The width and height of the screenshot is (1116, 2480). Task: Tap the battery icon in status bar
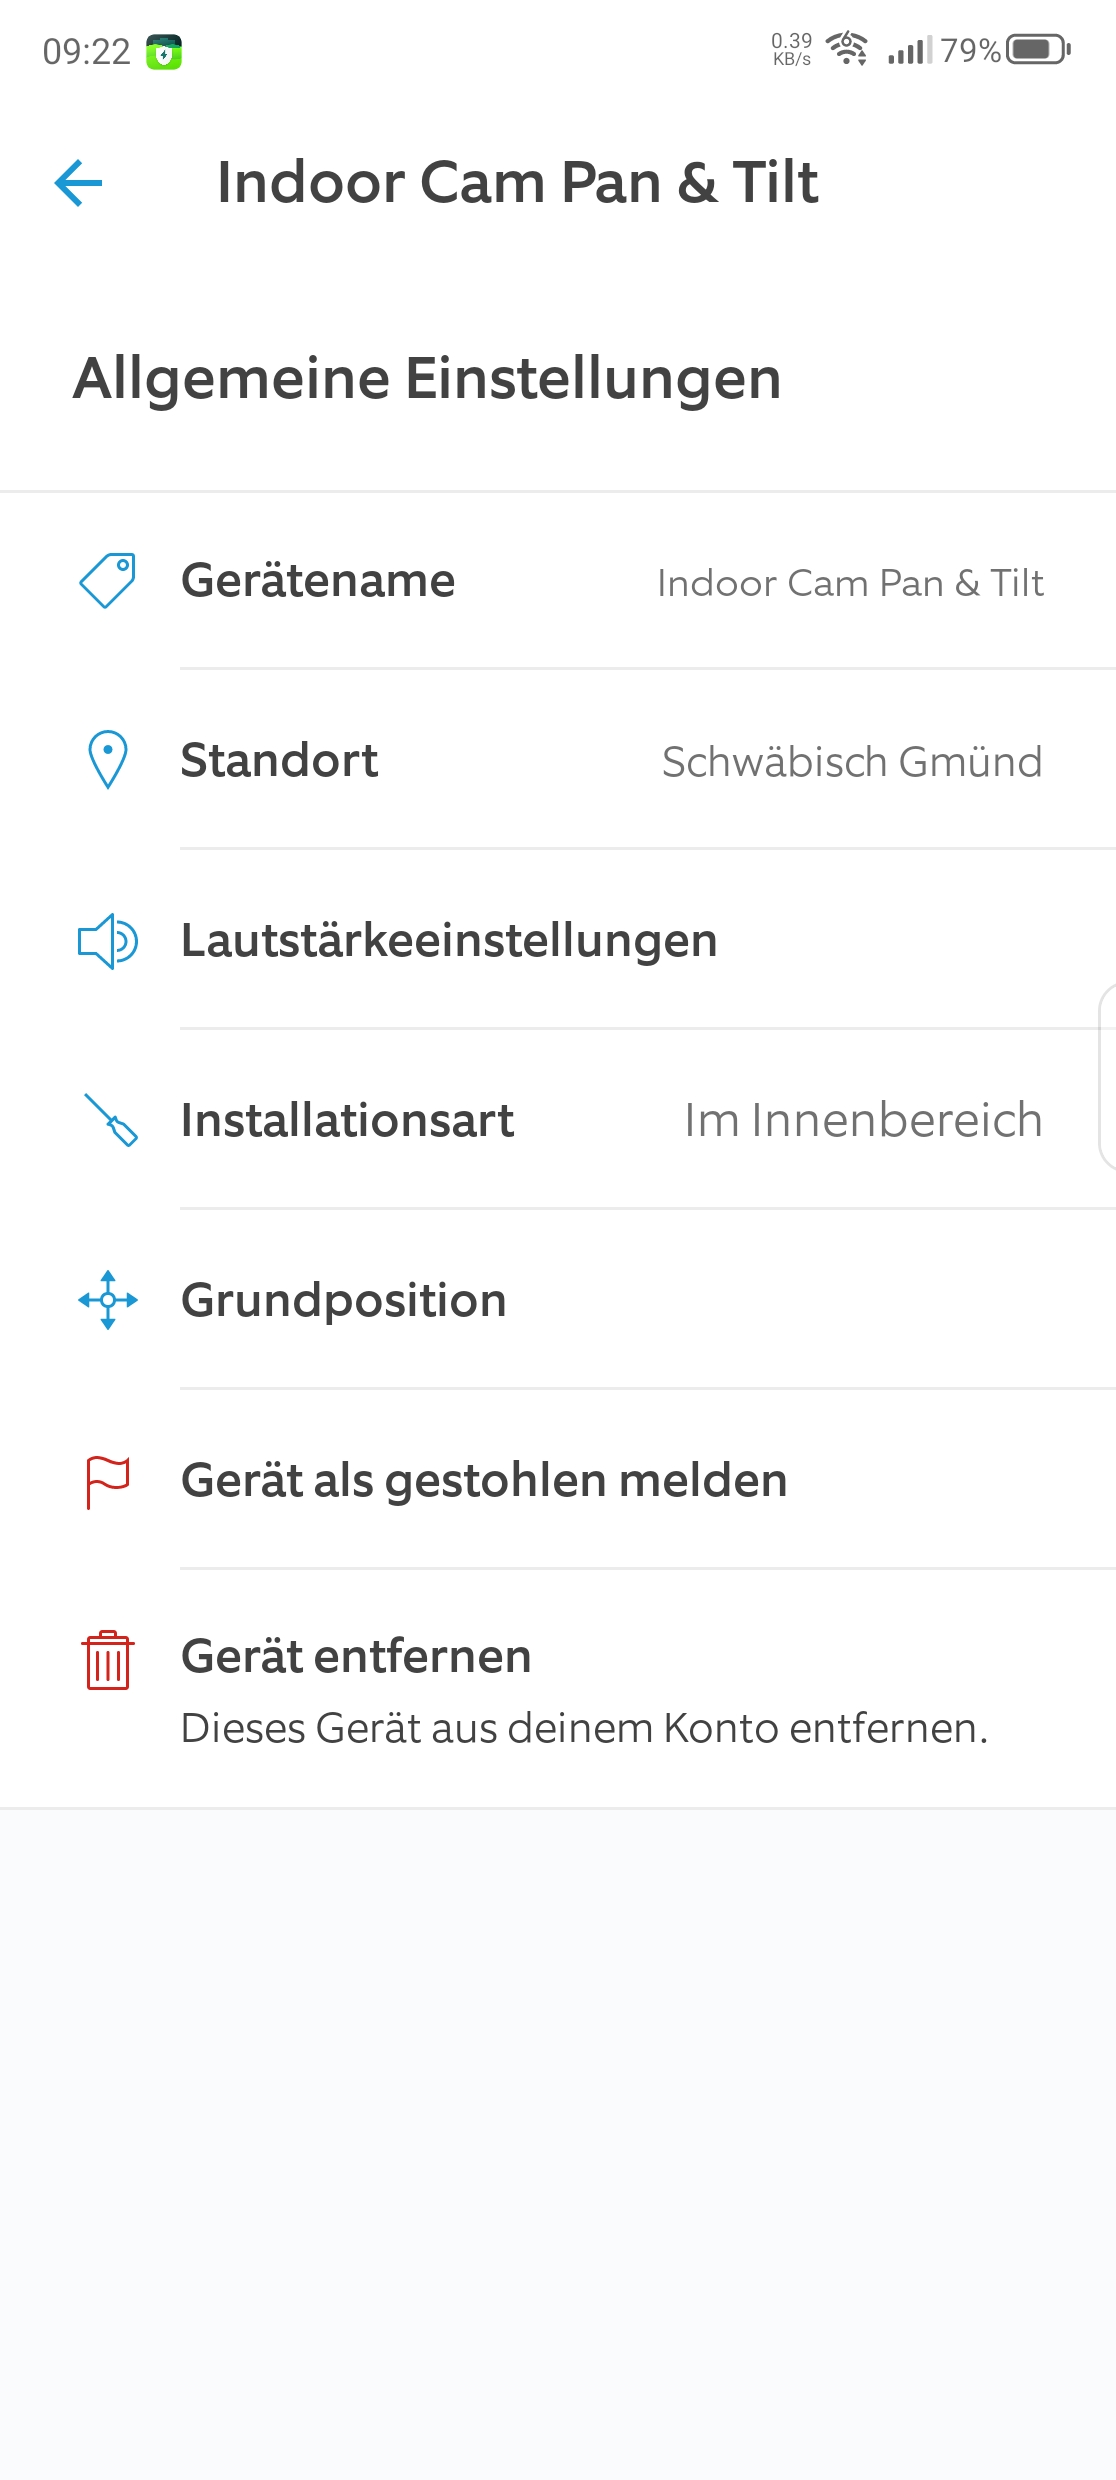pyautogui.click(x=1038, y=49)
